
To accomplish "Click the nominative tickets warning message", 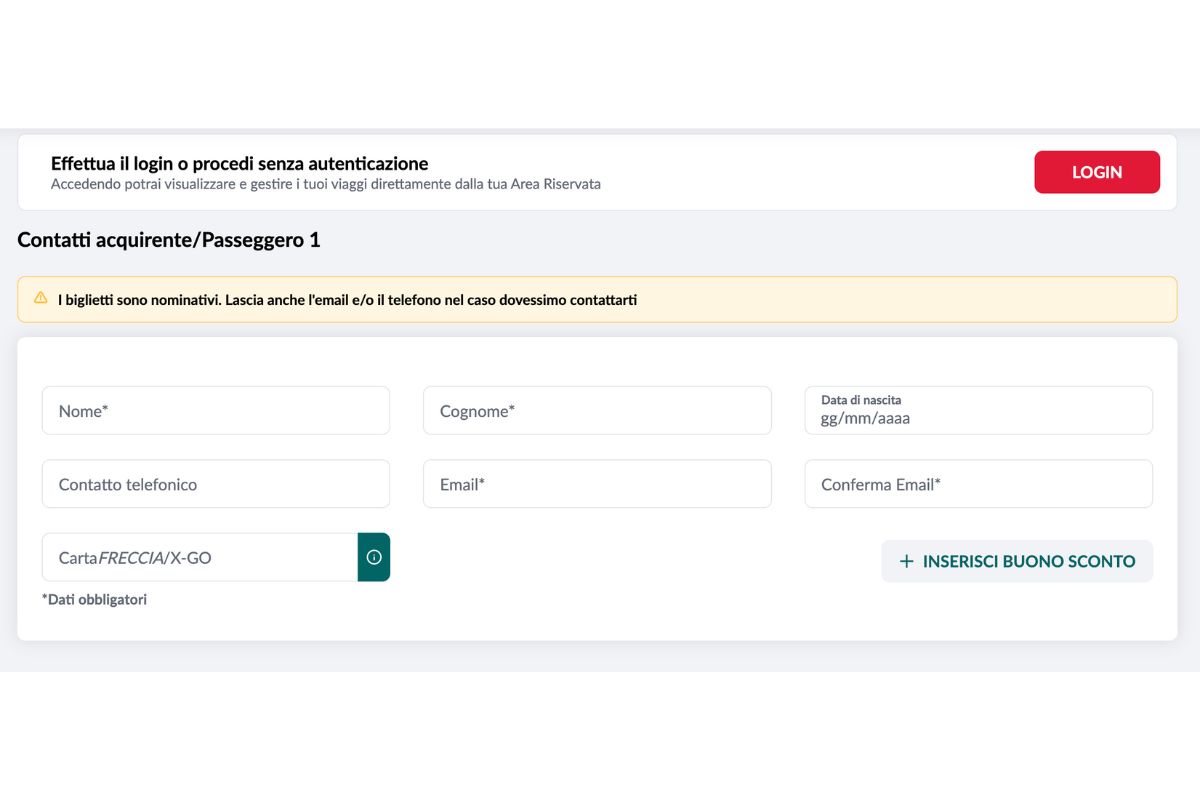I will click(x=347, y=300).
